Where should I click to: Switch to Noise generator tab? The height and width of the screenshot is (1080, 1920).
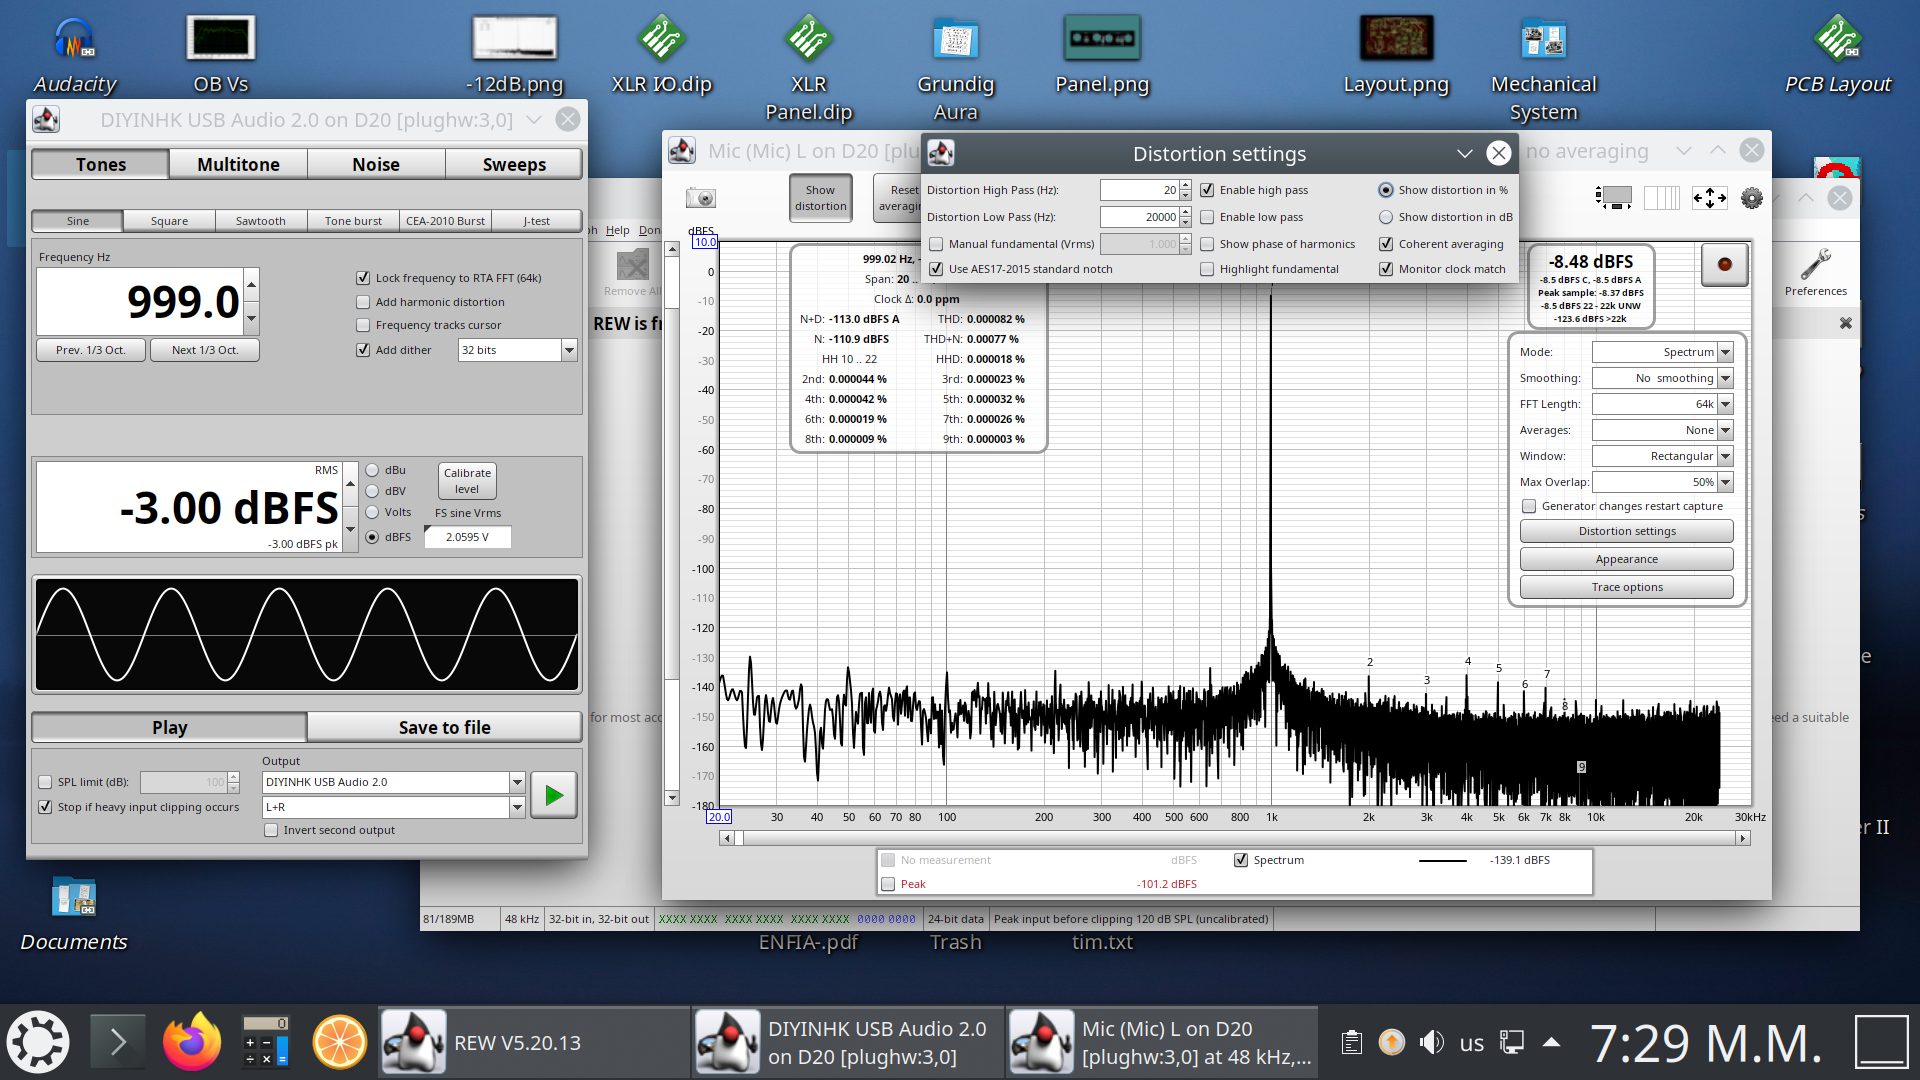[376, 164]
